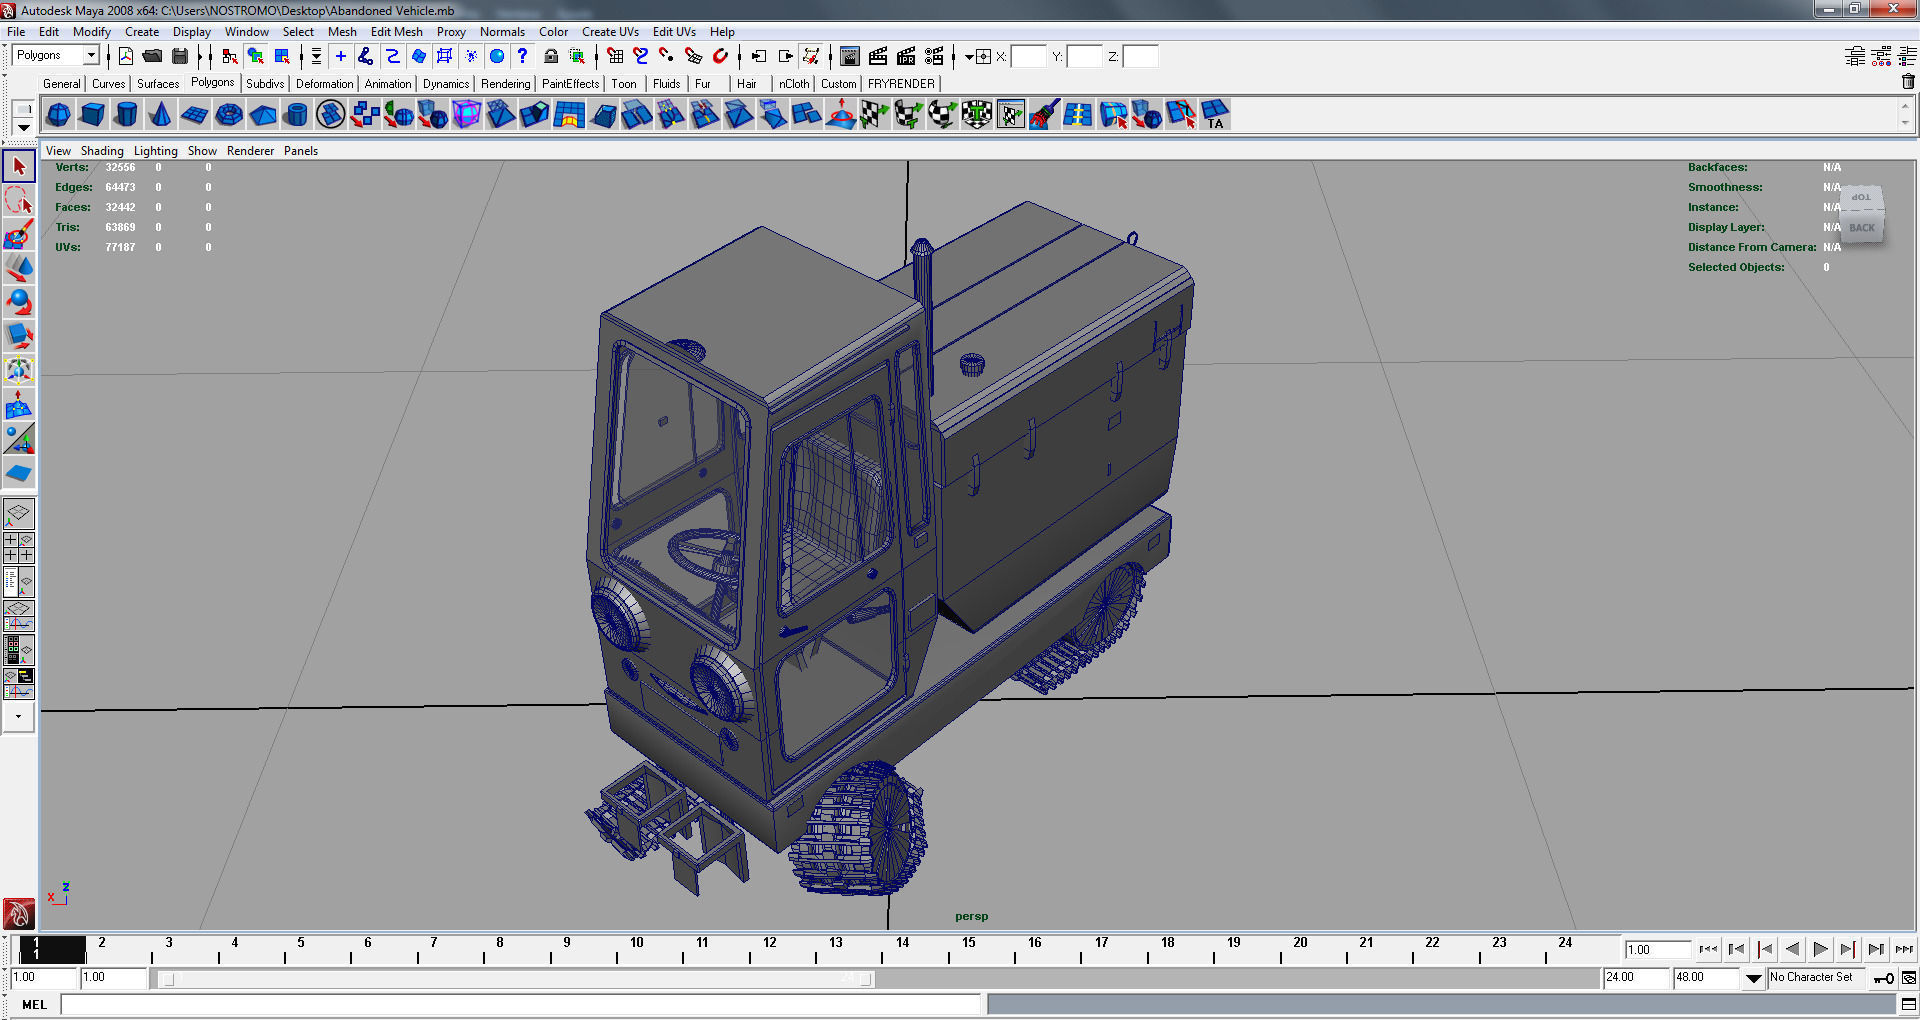Expand the shelf tab options arrow
This screenshot has height=1020, width=1920.
(24, 127)
